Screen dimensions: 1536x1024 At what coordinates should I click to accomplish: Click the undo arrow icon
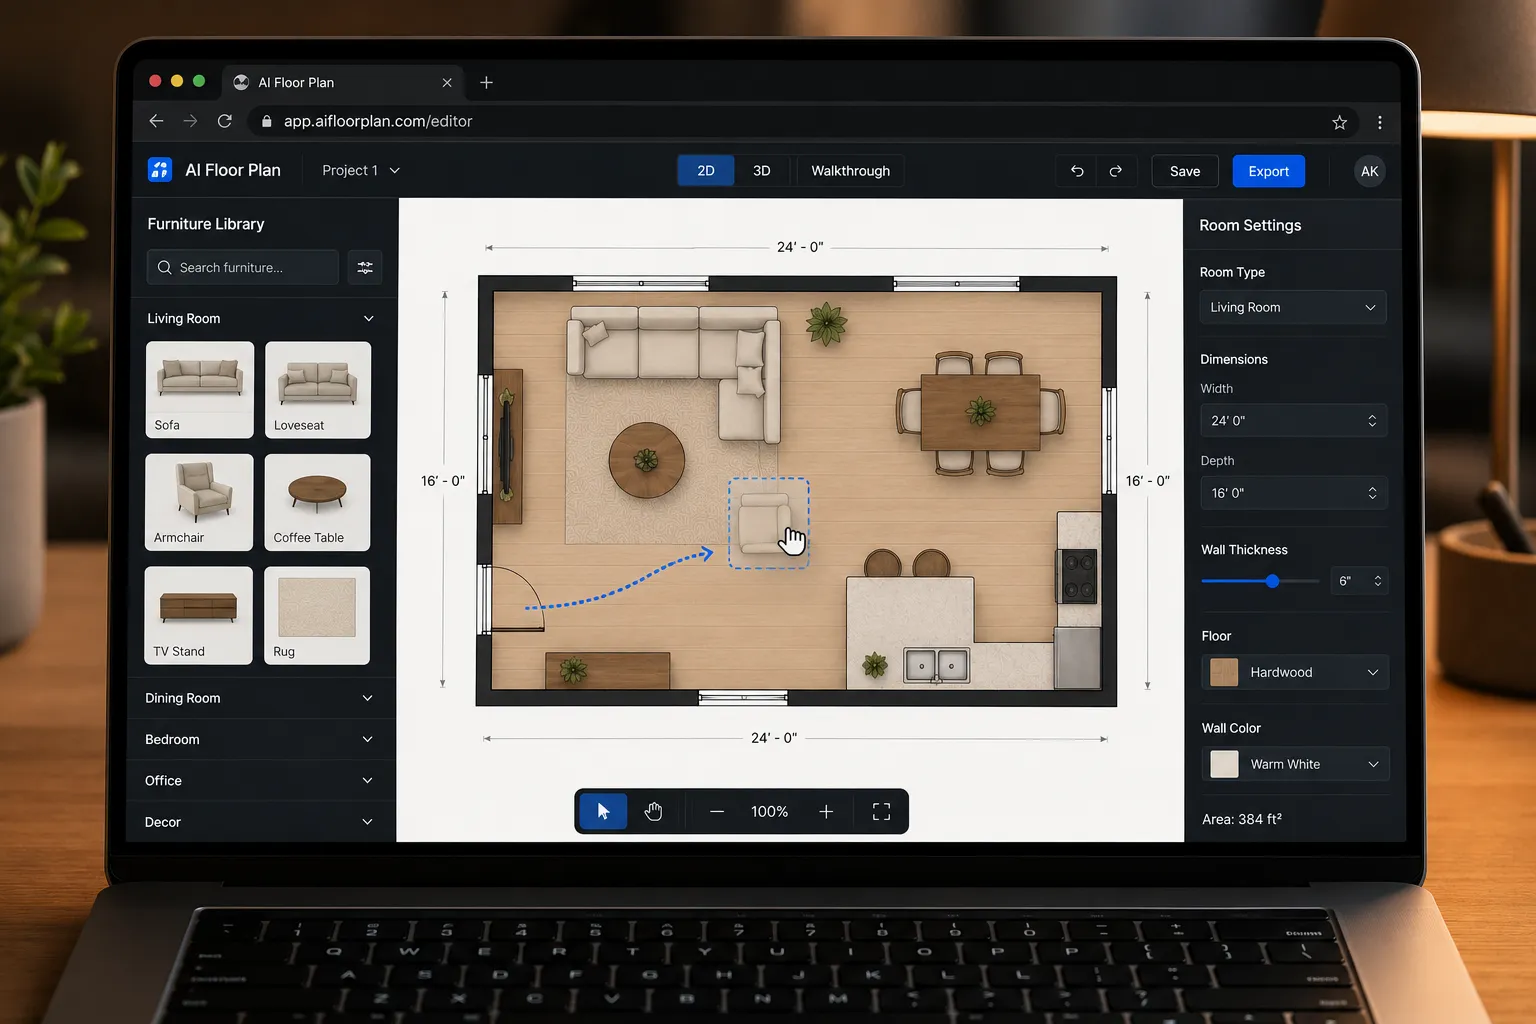click(1077, 171)
